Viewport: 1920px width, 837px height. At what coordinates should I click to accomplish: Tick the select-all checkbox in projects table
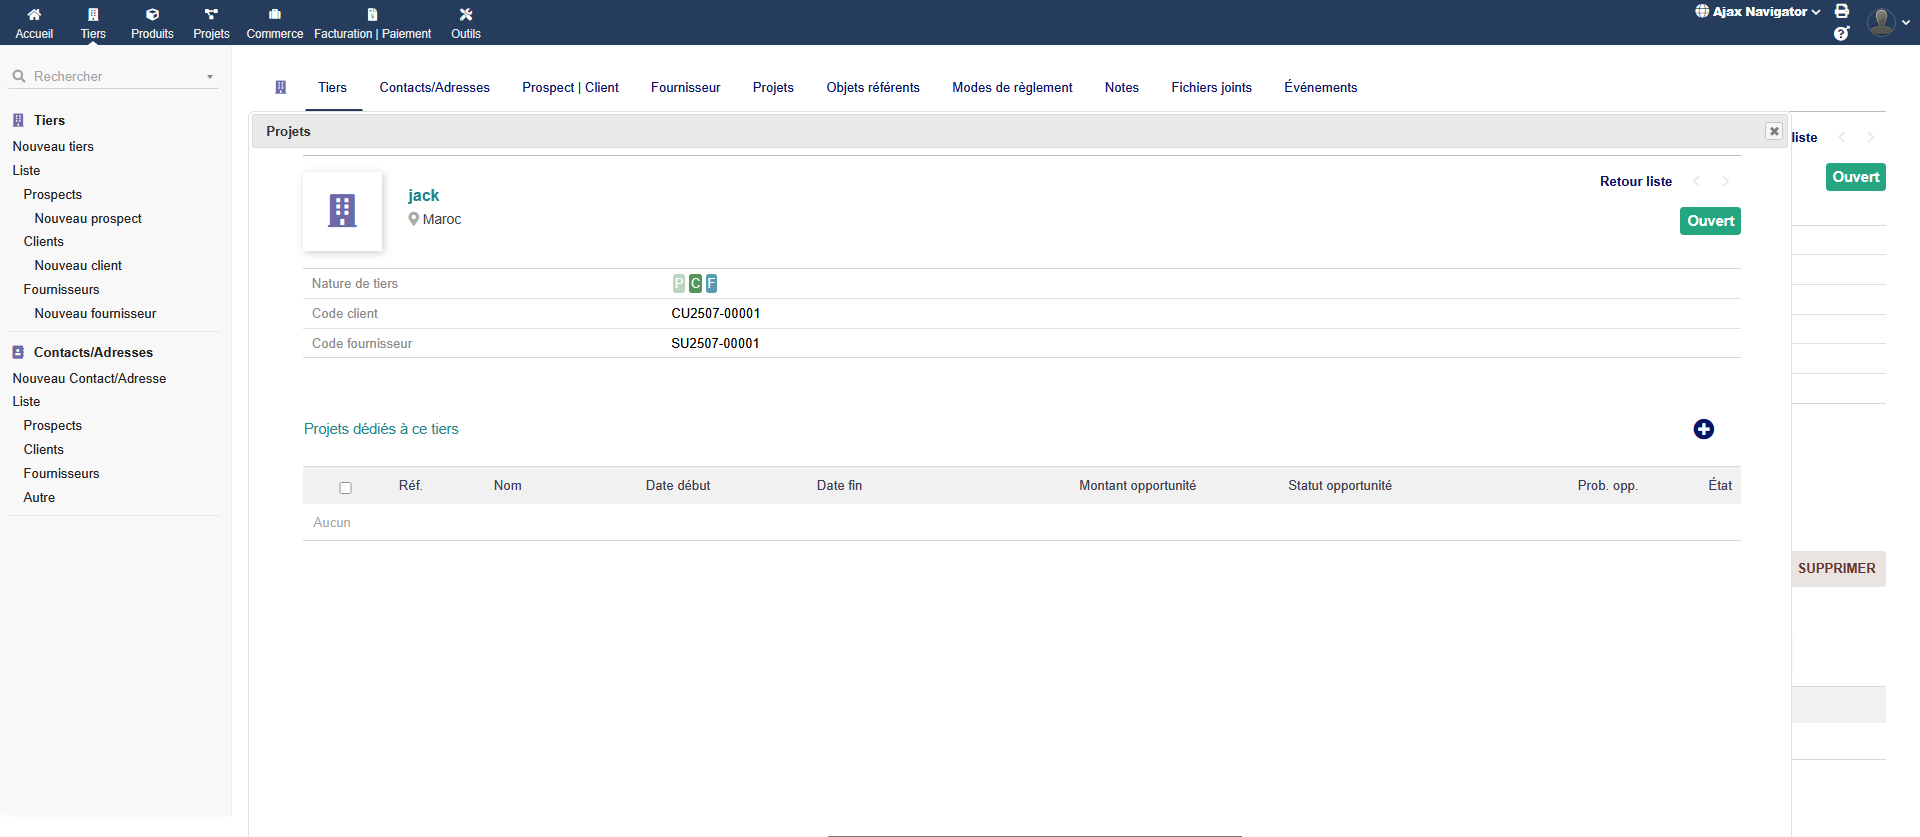345,488
